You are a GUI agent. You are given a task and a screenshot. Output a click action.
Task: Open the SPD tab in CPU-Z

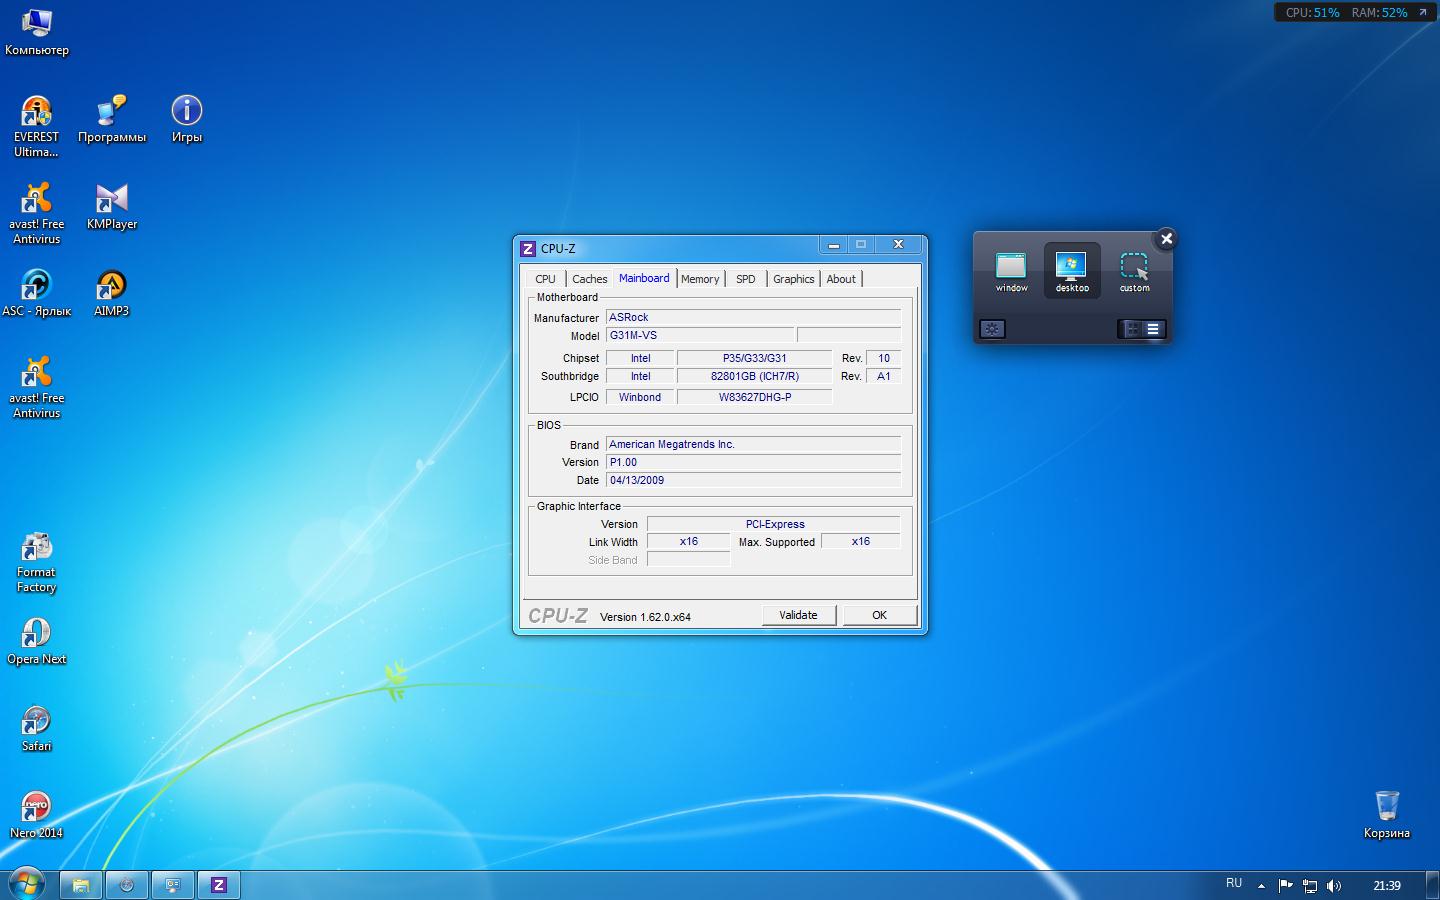746,279
